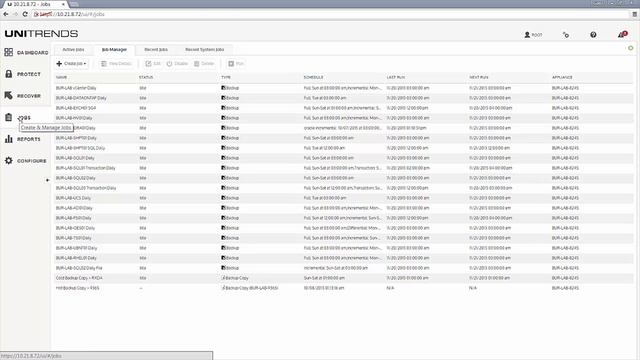The width and height of the screenshot is (640, 360).
Task: Select the browser tab titled Jobs
Action: pos(35,4)
